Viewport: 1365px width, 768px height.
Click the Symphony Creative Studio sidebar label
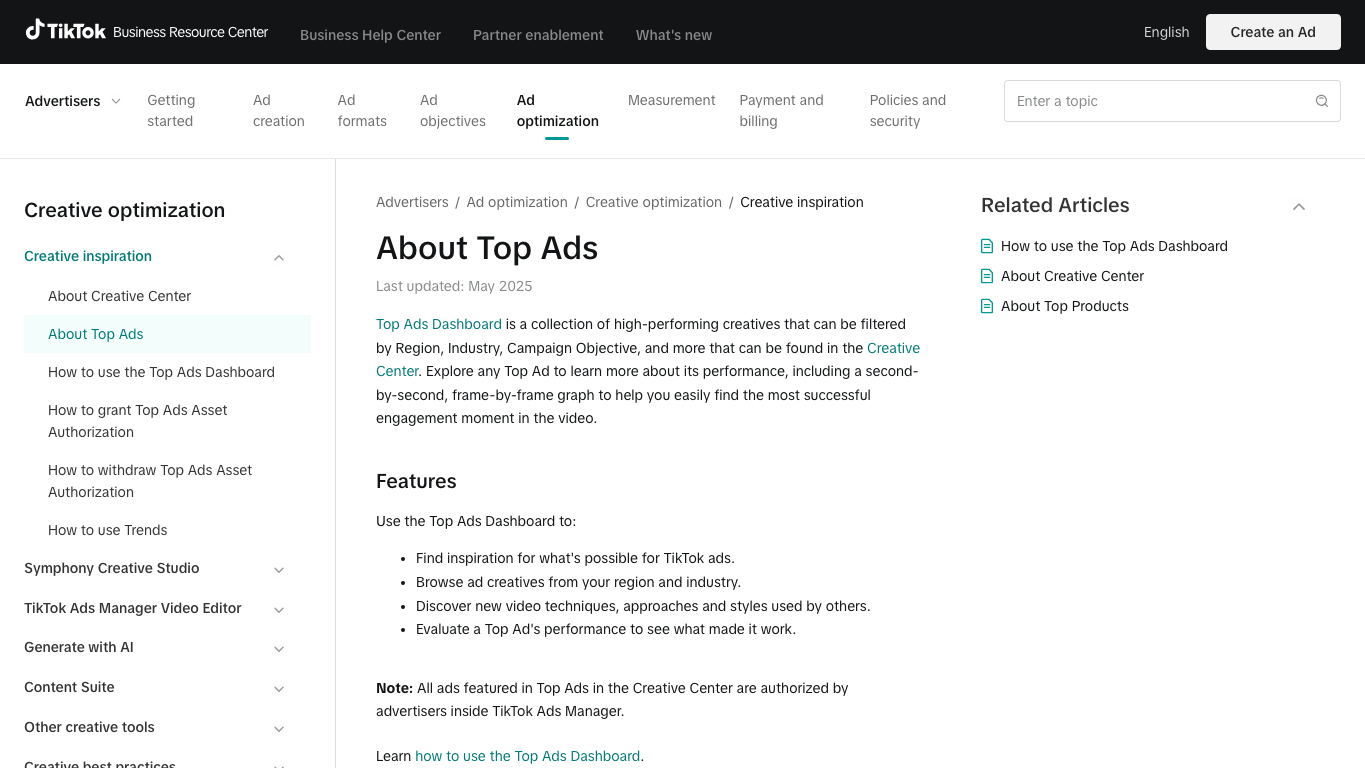tap(112, 568)
